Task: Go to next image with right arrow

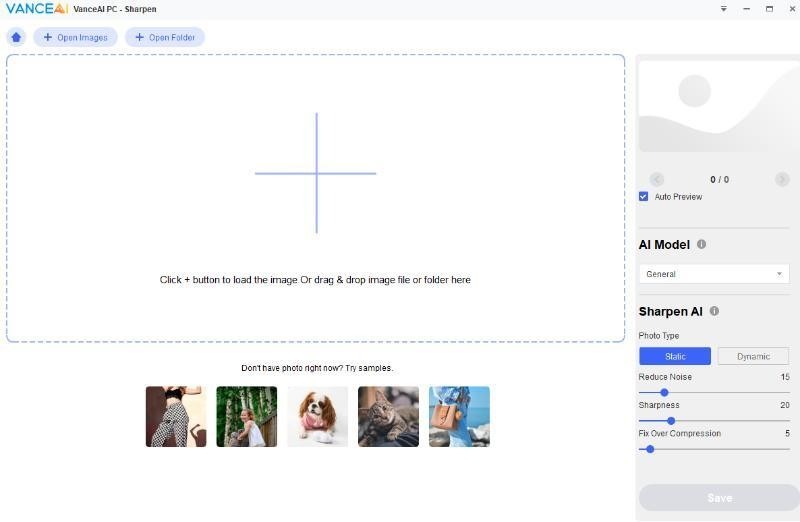Action: tap(782, 180)
